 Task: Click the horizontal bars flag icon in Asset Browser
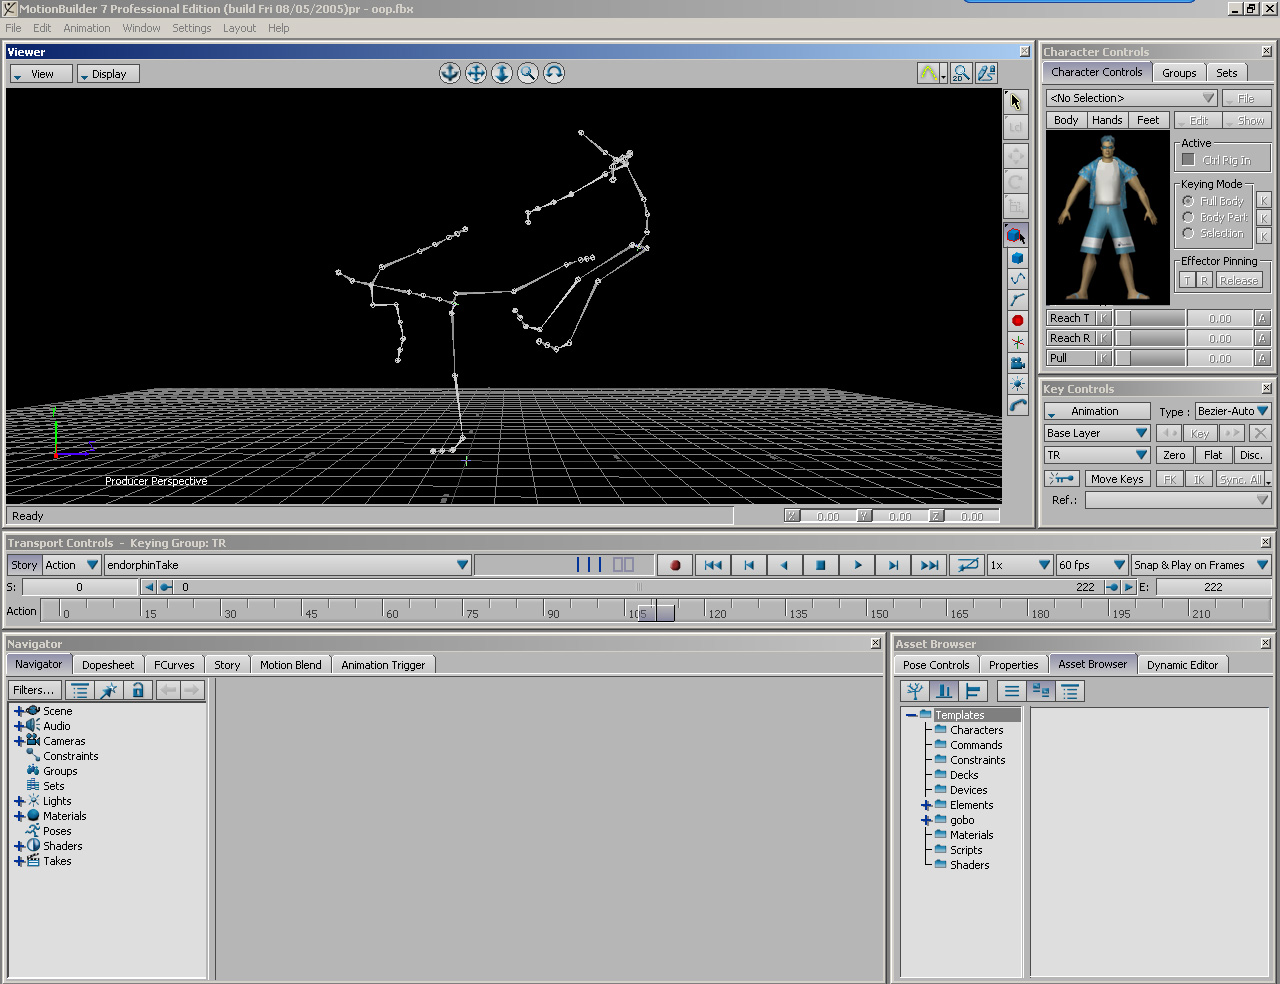pyautogui.click(x=973, y=691)
